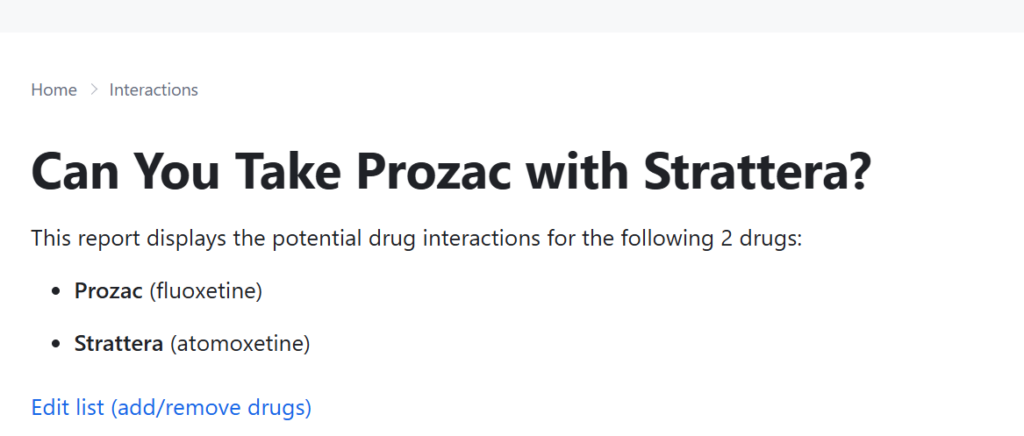Go to the Home breadcrumb link
The width and height of the screenshot is (1024, 436).
point(54,89)
